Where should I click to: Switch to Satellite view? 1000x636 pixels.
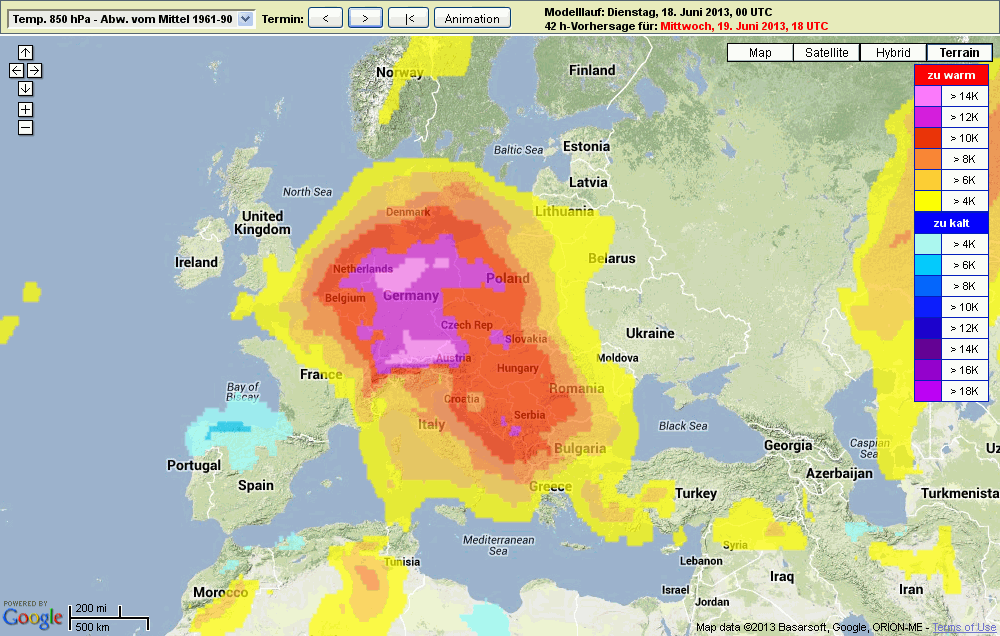coord(827,53)
